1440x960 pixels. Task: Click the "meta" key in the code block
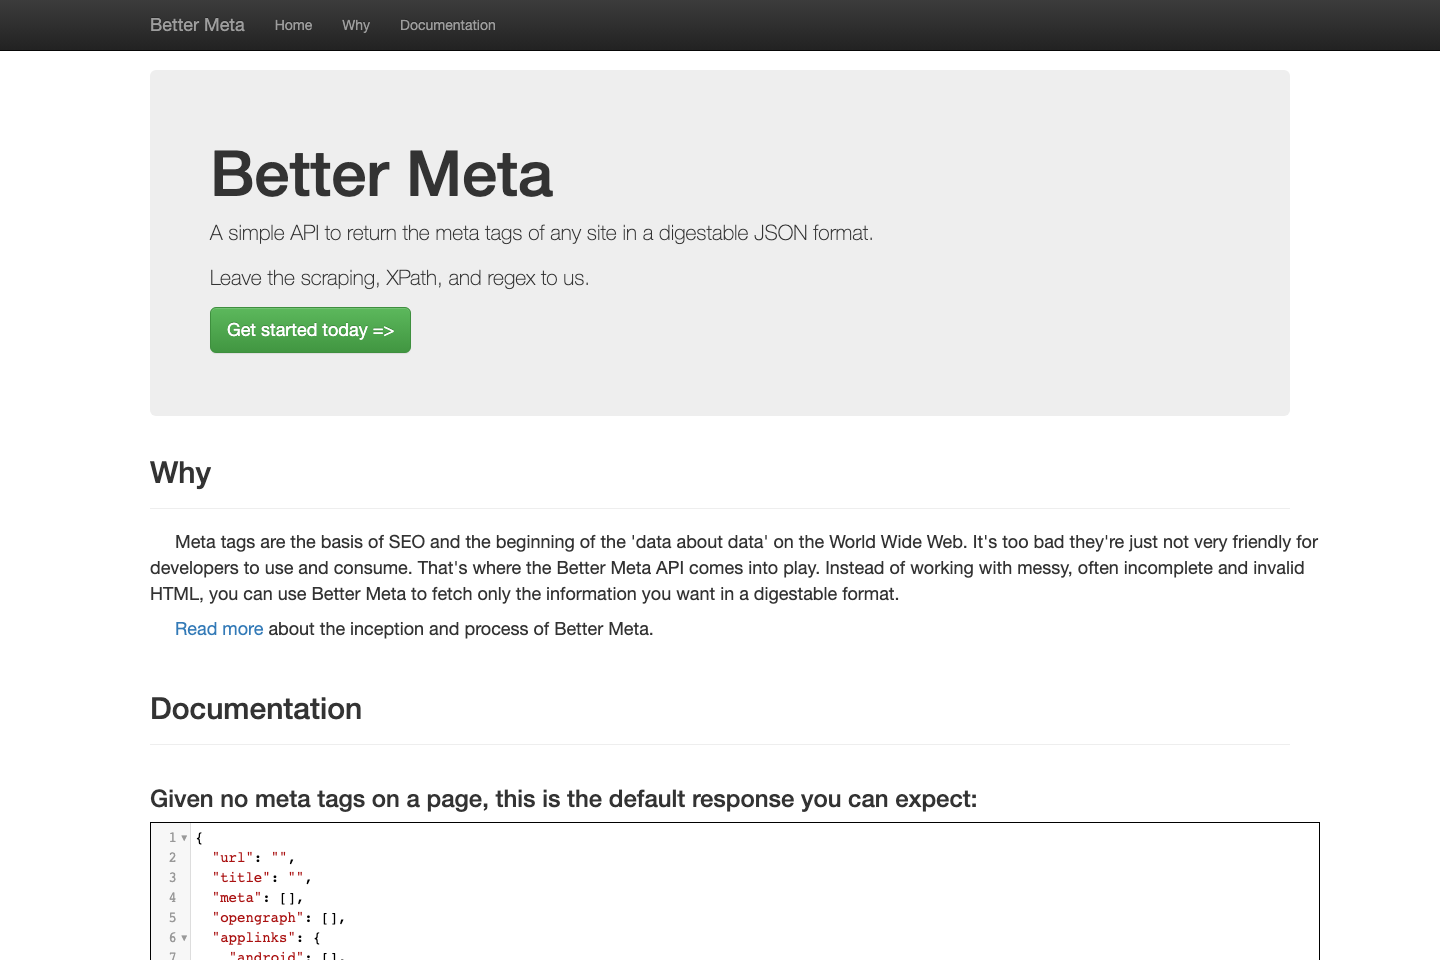238,897
